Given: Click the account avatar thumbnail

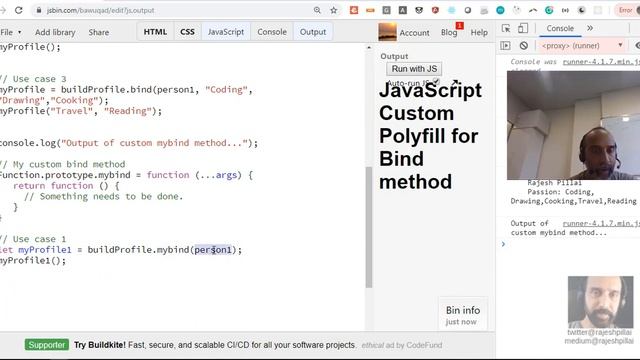Looking at the screenshot, I should (387, 32).
